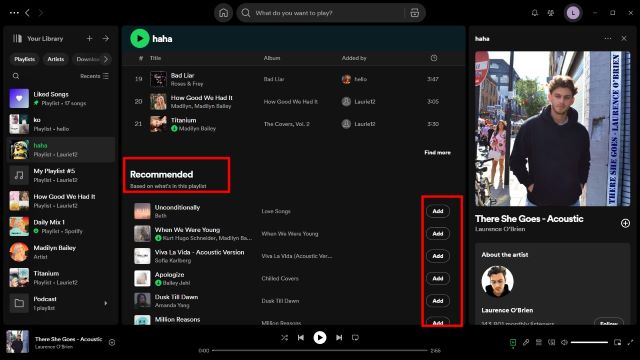Viewport: 640px width, 360px height.
Task: Open Unconditionally album Love Songs
Action: tap(276, 211)
